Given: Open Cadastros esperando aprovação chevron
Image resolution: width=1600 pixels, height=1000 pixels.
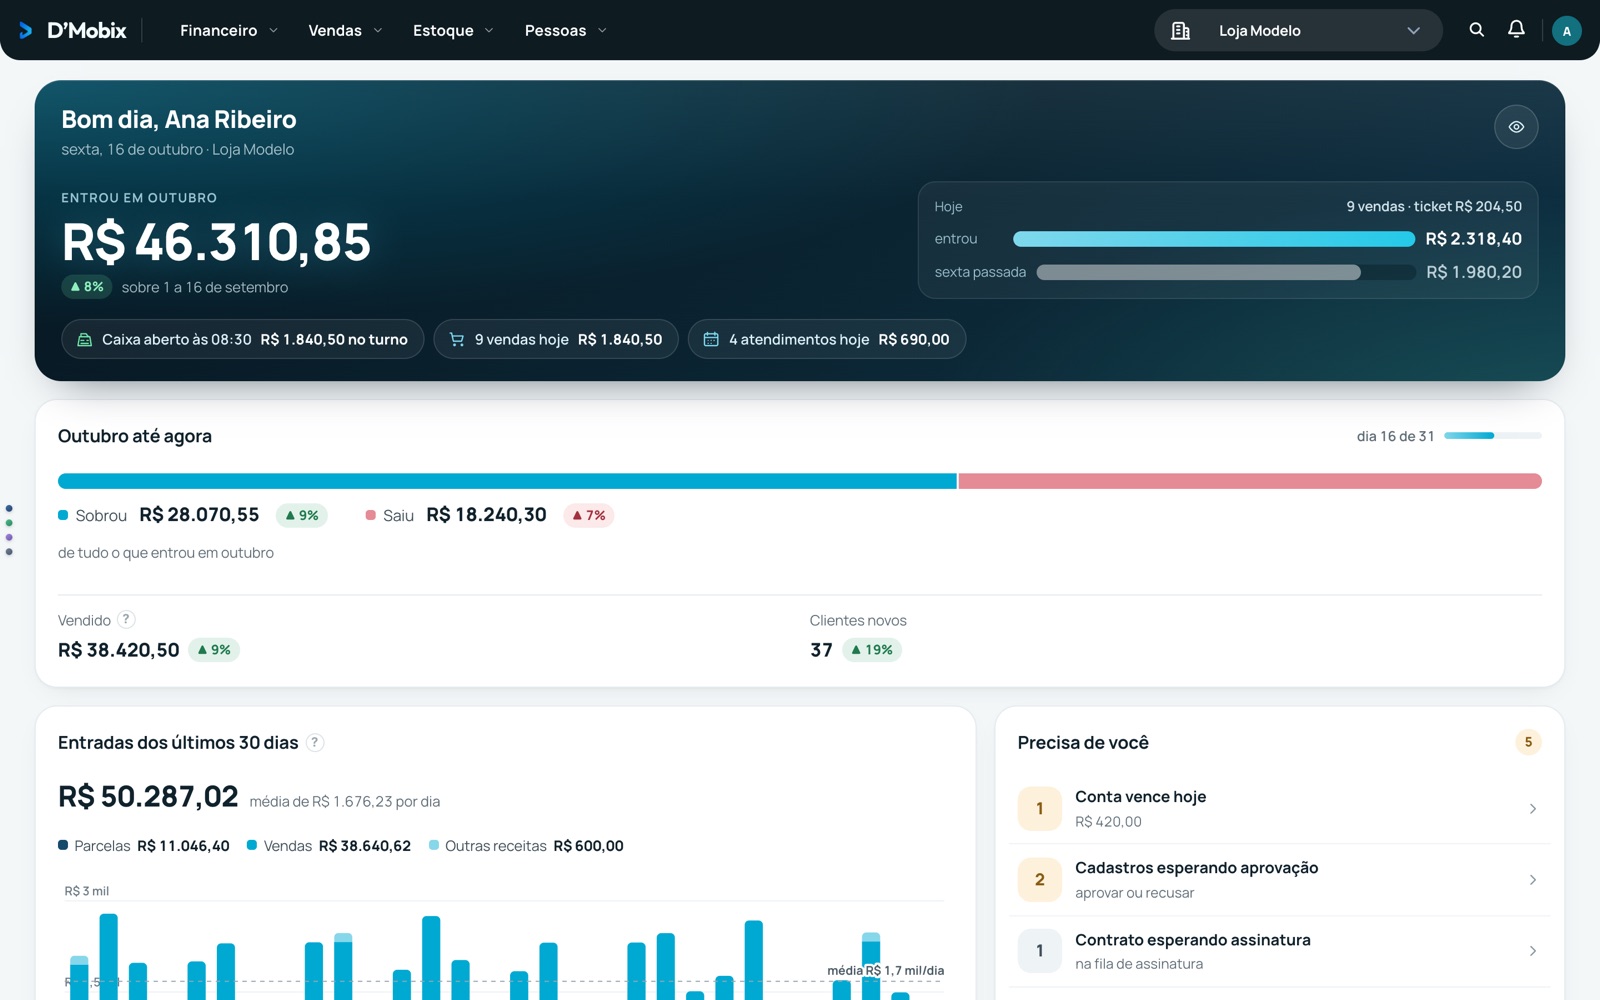Looking at the screenshot, I should point(1532,880).
